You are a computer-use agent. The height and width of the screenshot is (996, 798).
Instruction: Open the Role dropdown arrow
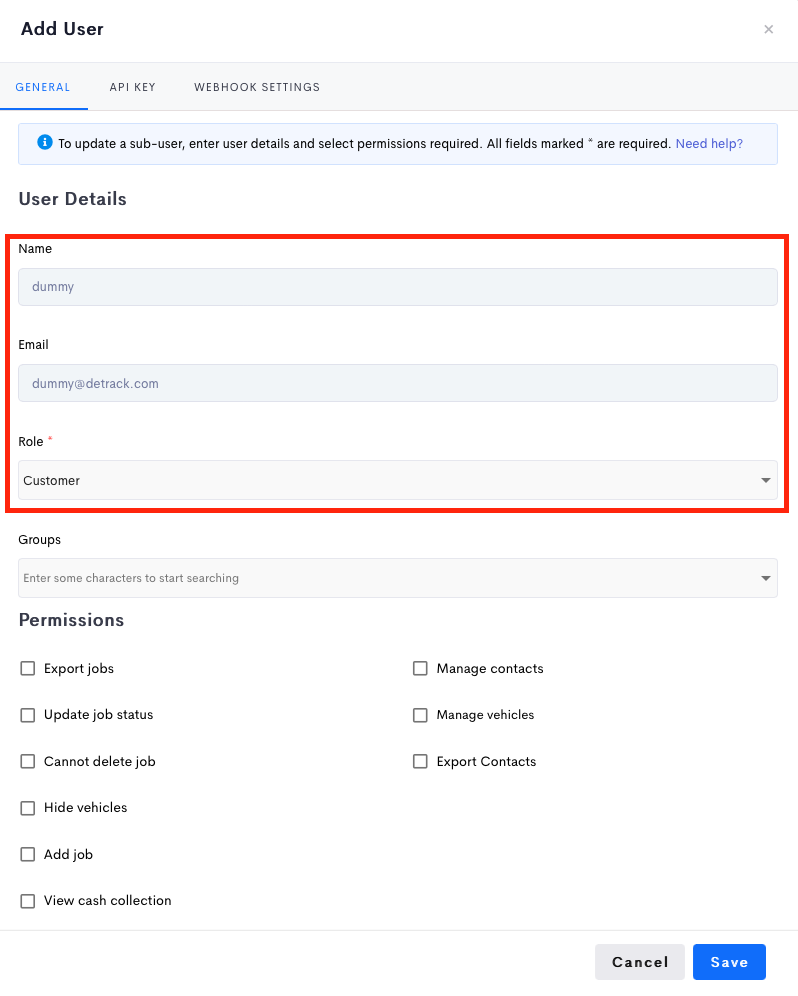tap(766, 480)
